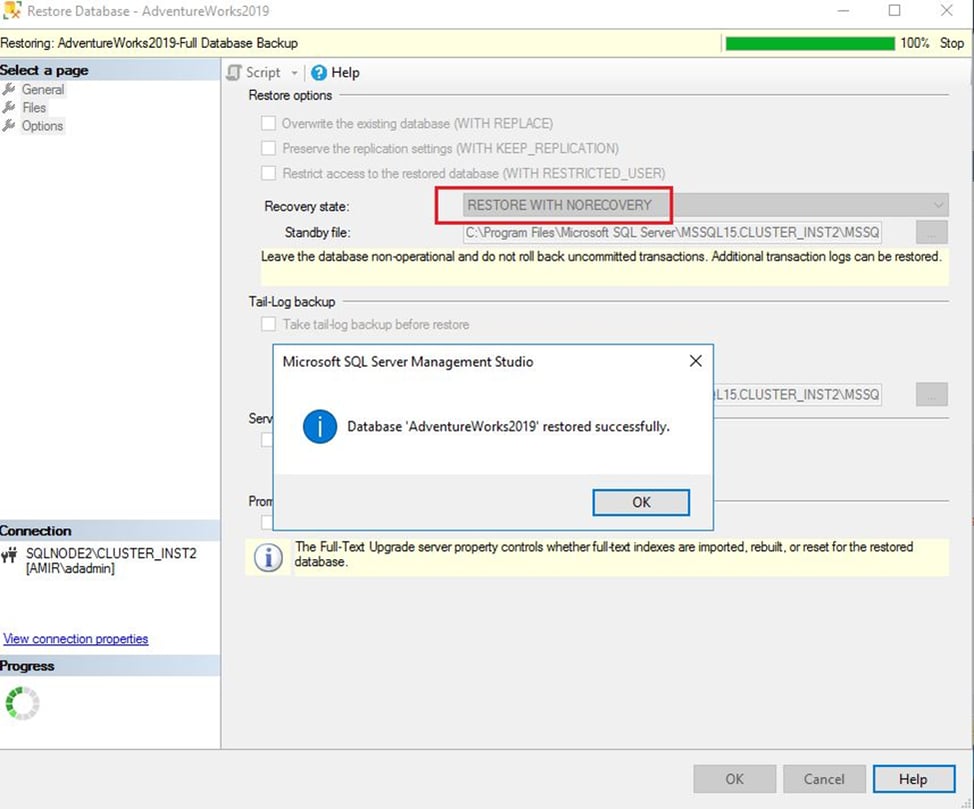Open the Recovery state dropdown
The height and width of the screenshot is (809, 974).
(x=937, y=204)
